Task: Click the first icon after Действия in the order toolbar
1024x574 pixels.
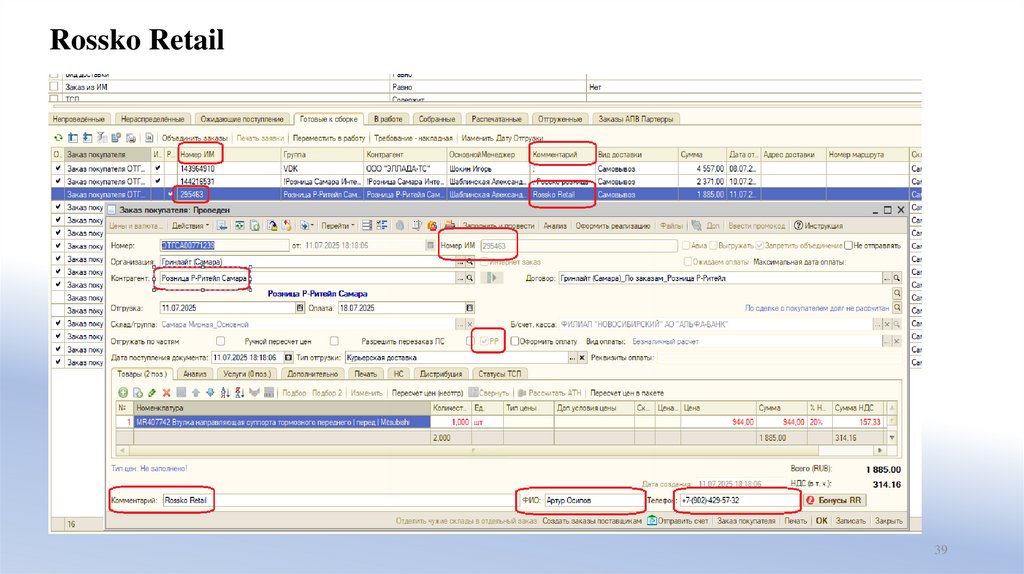Action: 223,226
